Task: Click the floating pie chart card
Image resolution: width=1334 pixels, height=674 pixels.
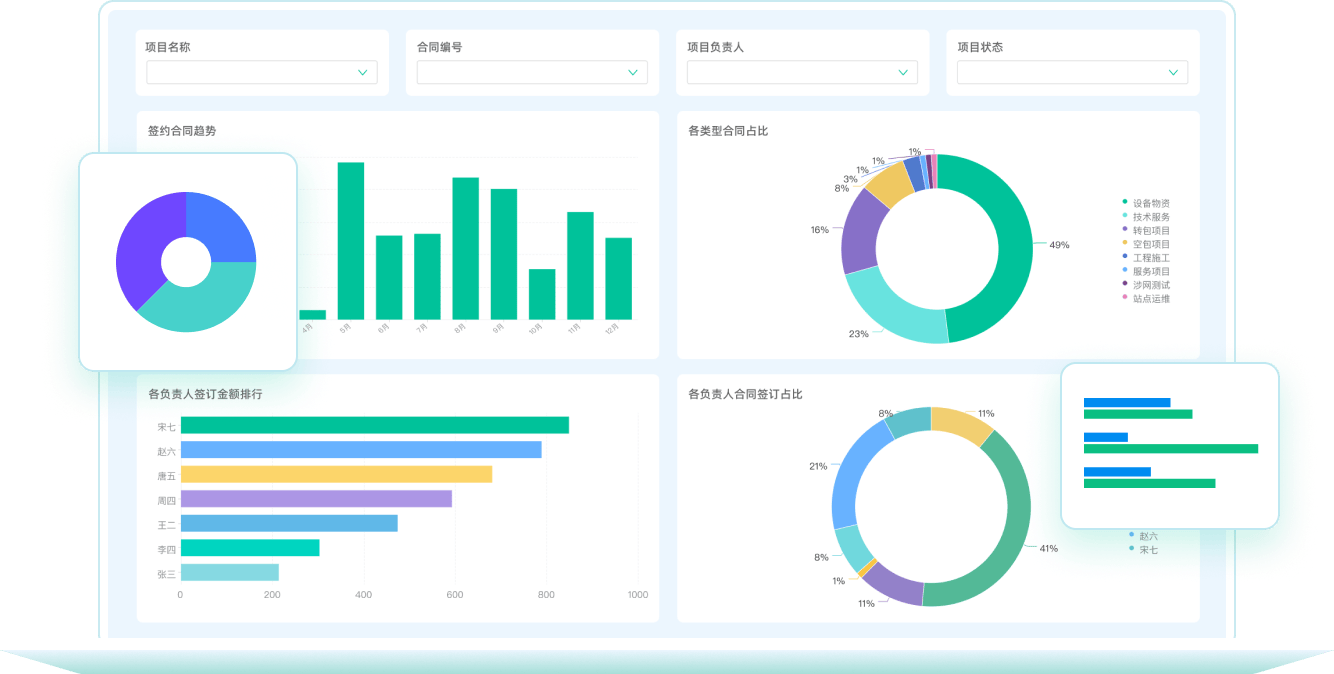Action: (x=188, y=262)
